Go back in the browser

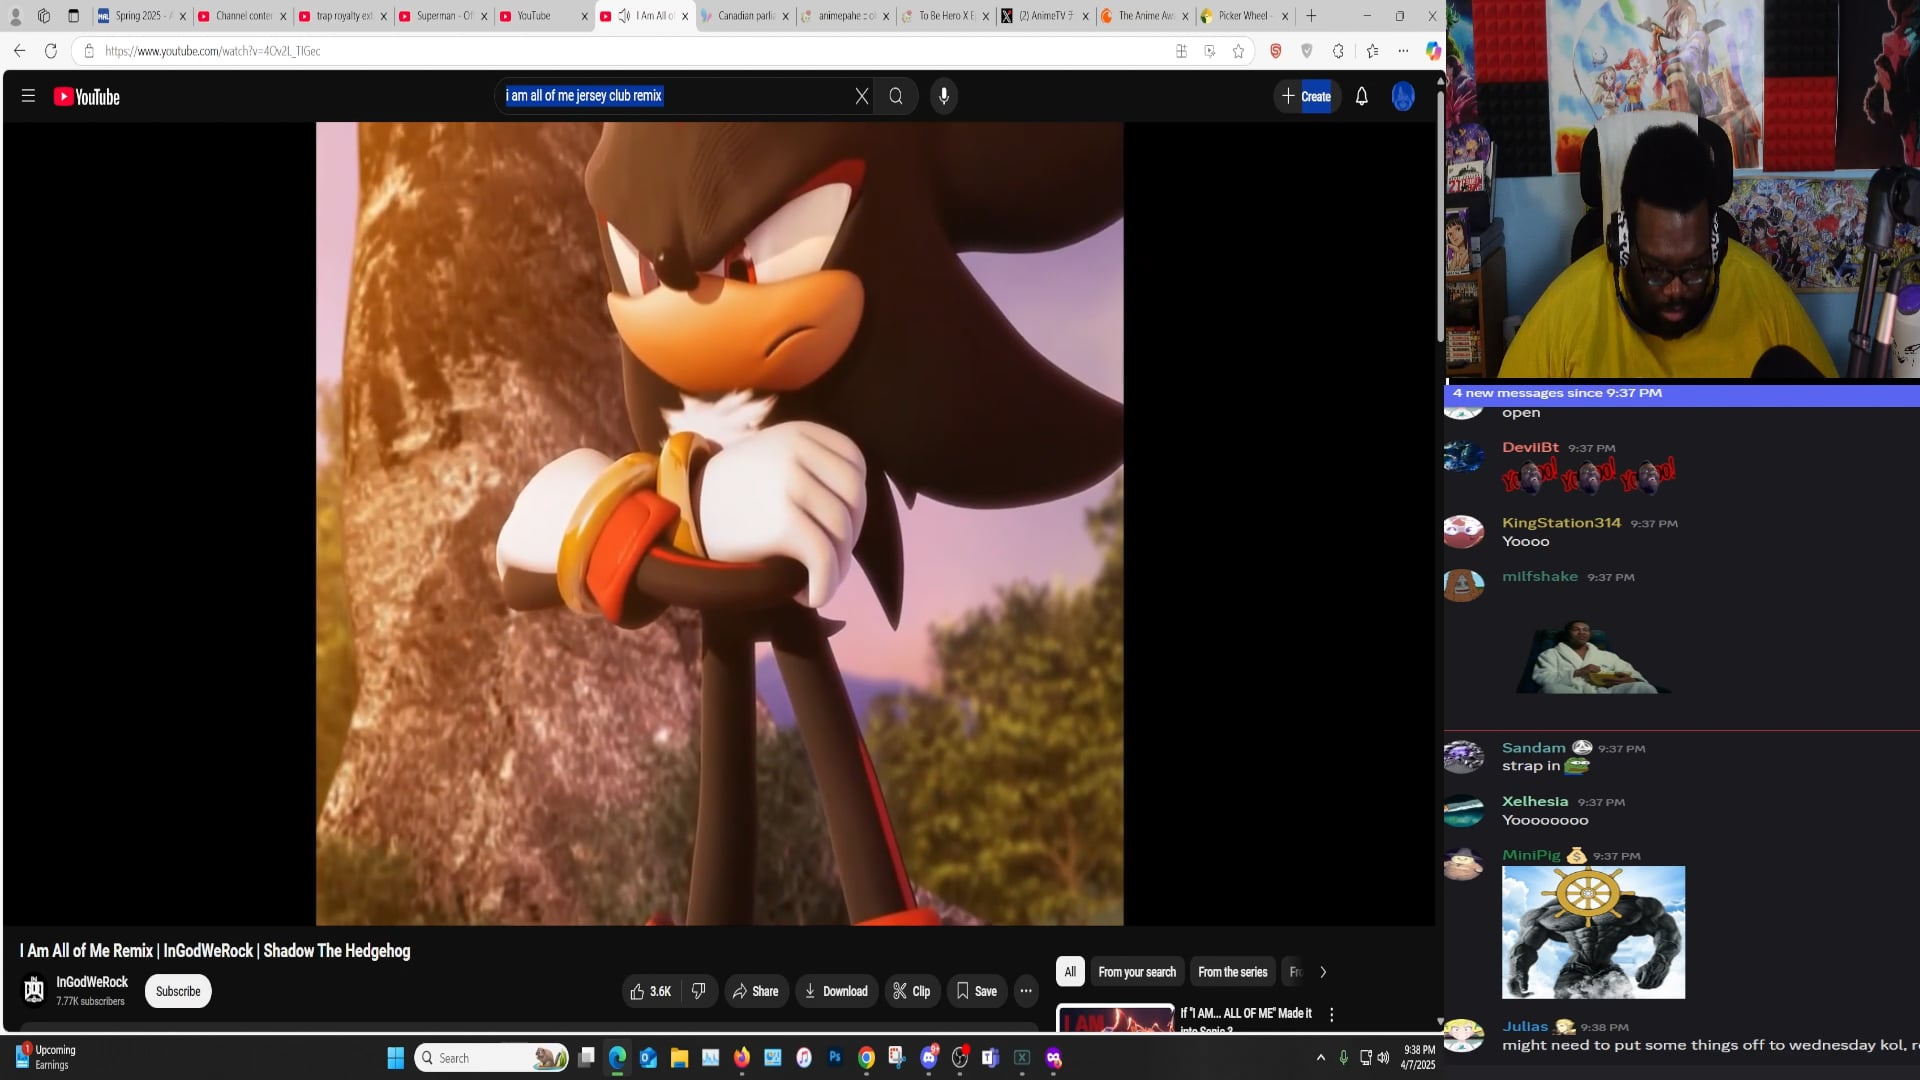click(x=20, y=51)
